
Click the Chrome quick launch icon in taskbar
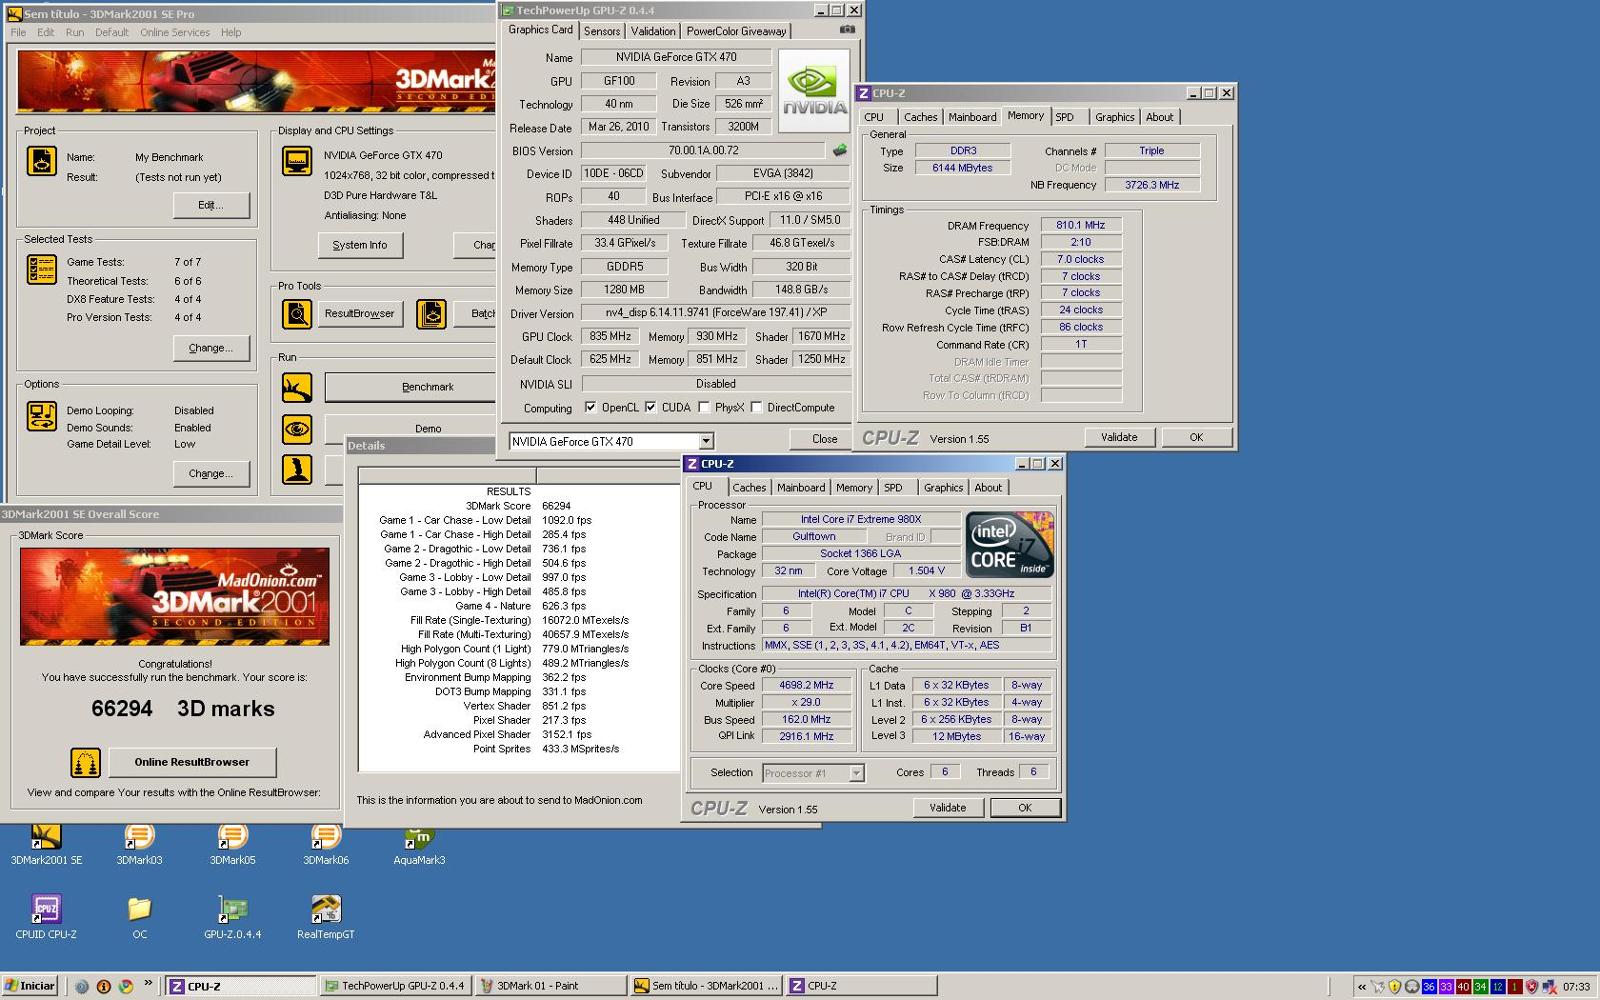(x=126, y=986)
